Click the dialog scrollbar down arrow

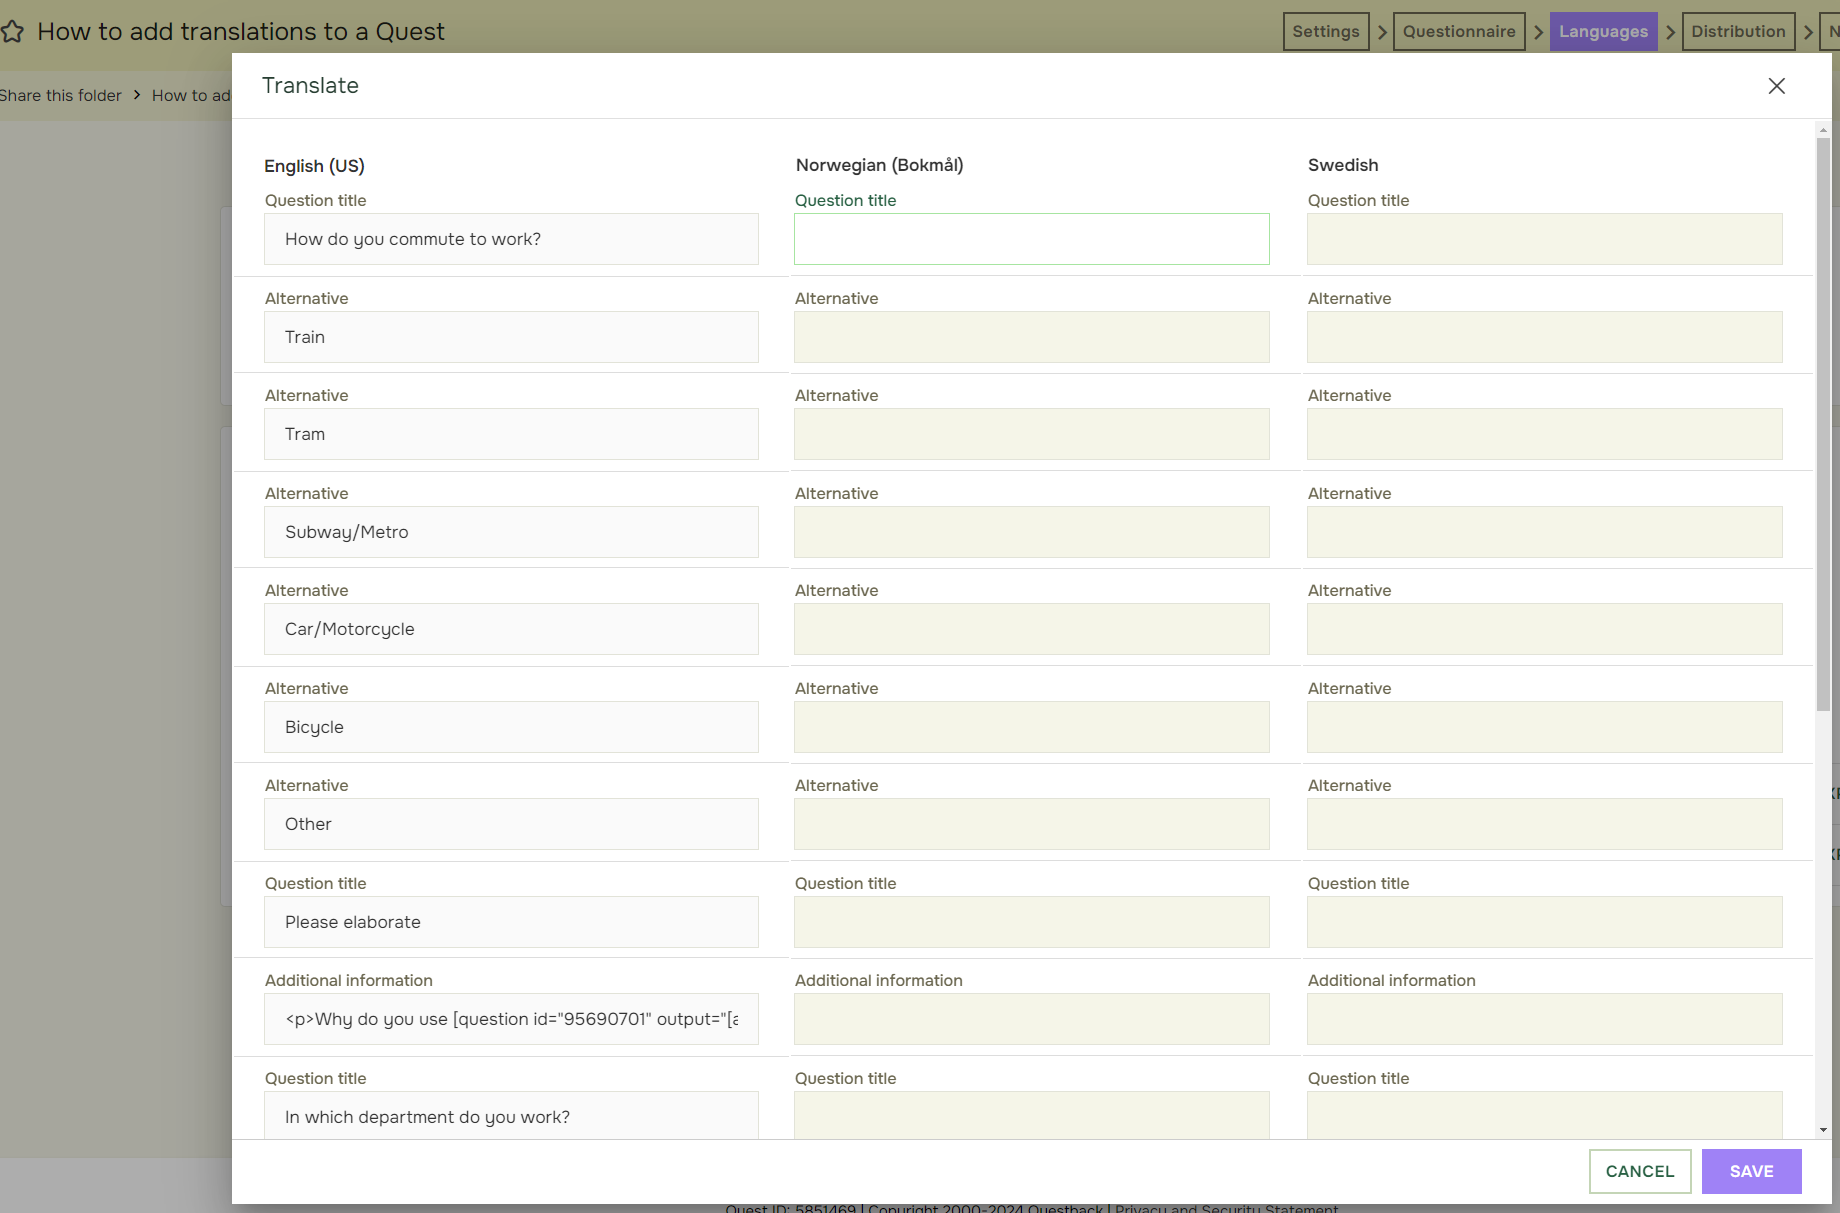pyautogui.click(x=1823, y=1130)
